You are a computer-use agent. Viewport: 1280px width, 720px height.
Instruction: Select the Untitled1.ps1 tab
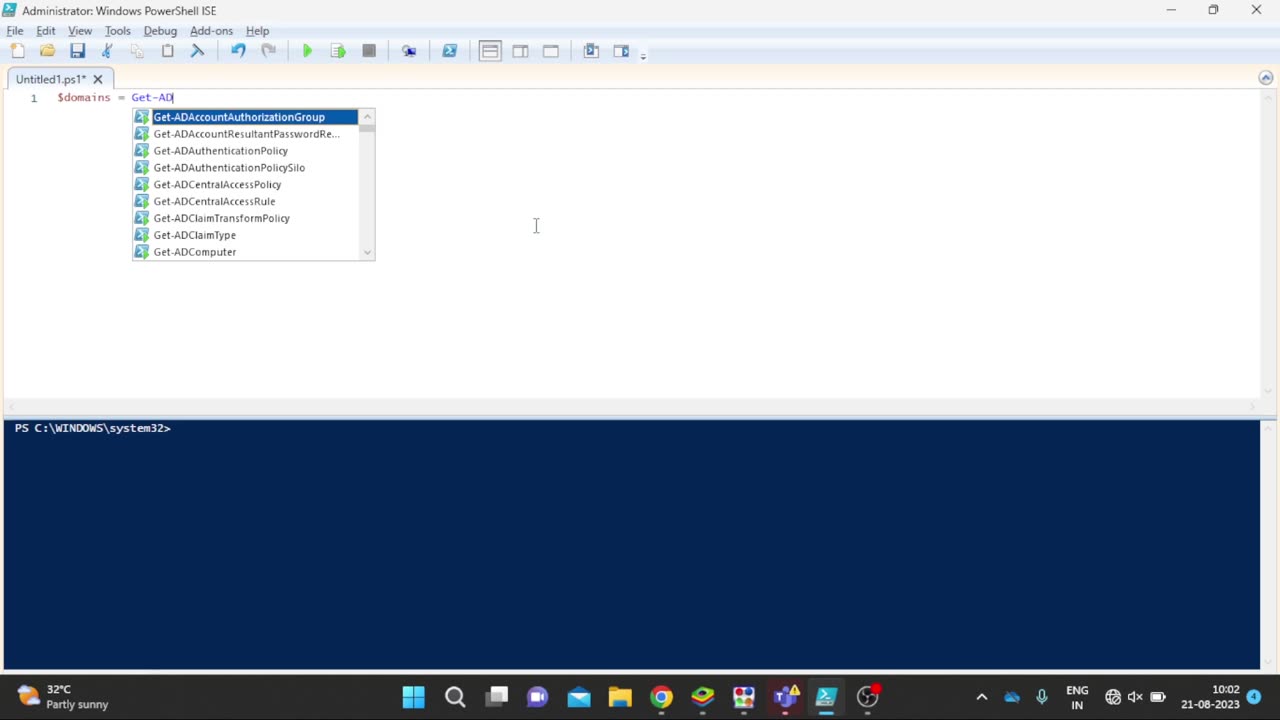(x=51, y=79)
